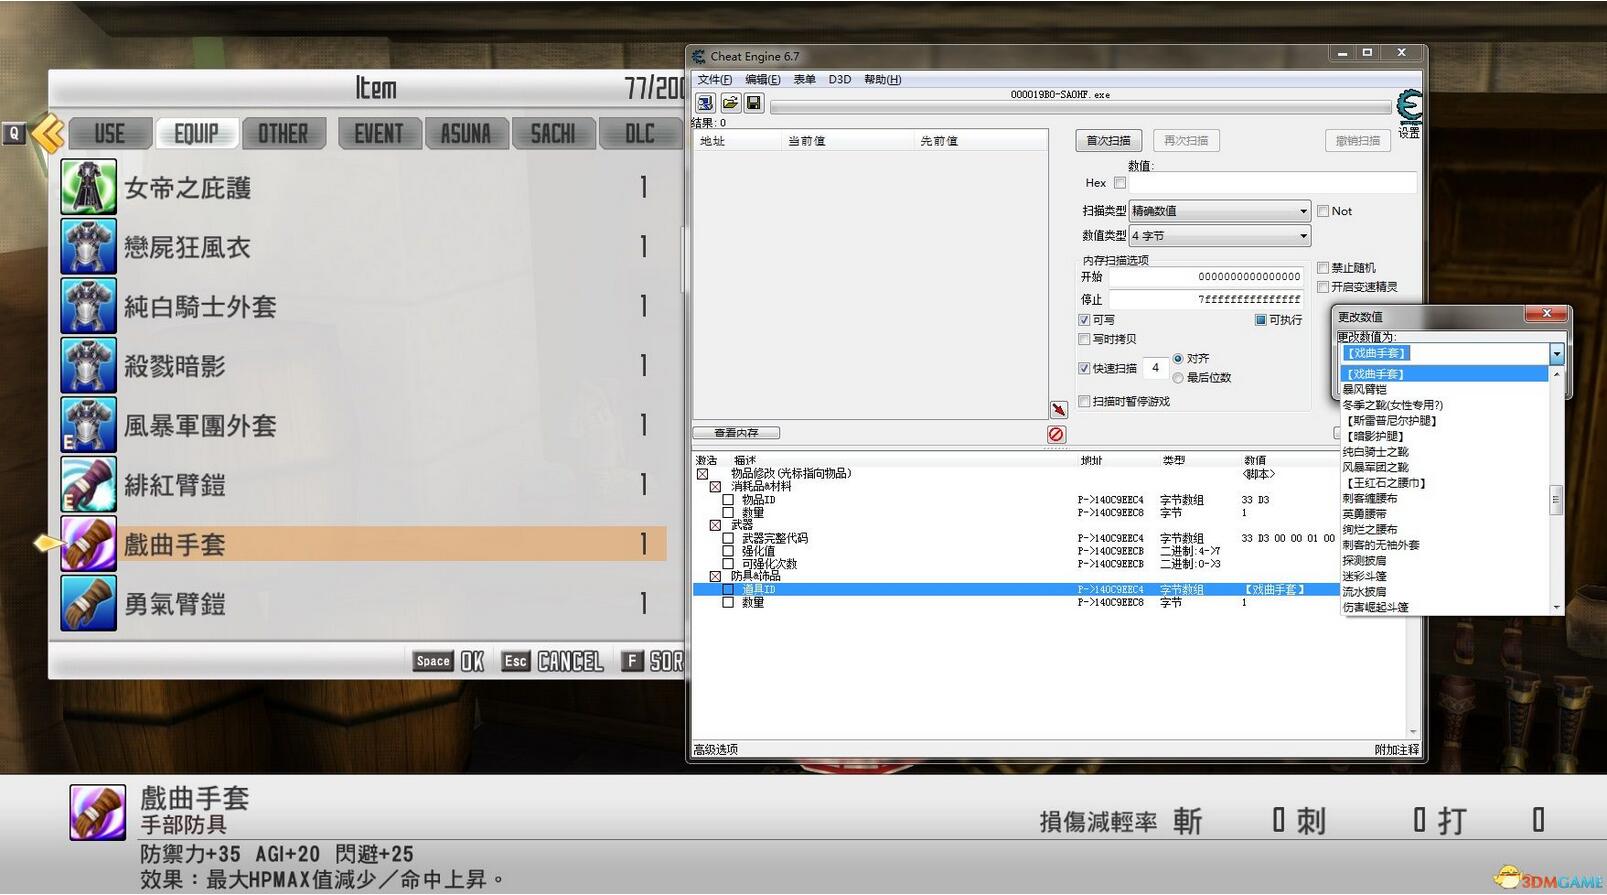Viewport: 1607px width, 895px height.
Task: Click 戲曲手套 icon in description bar
Action: (x=97, y=812)
